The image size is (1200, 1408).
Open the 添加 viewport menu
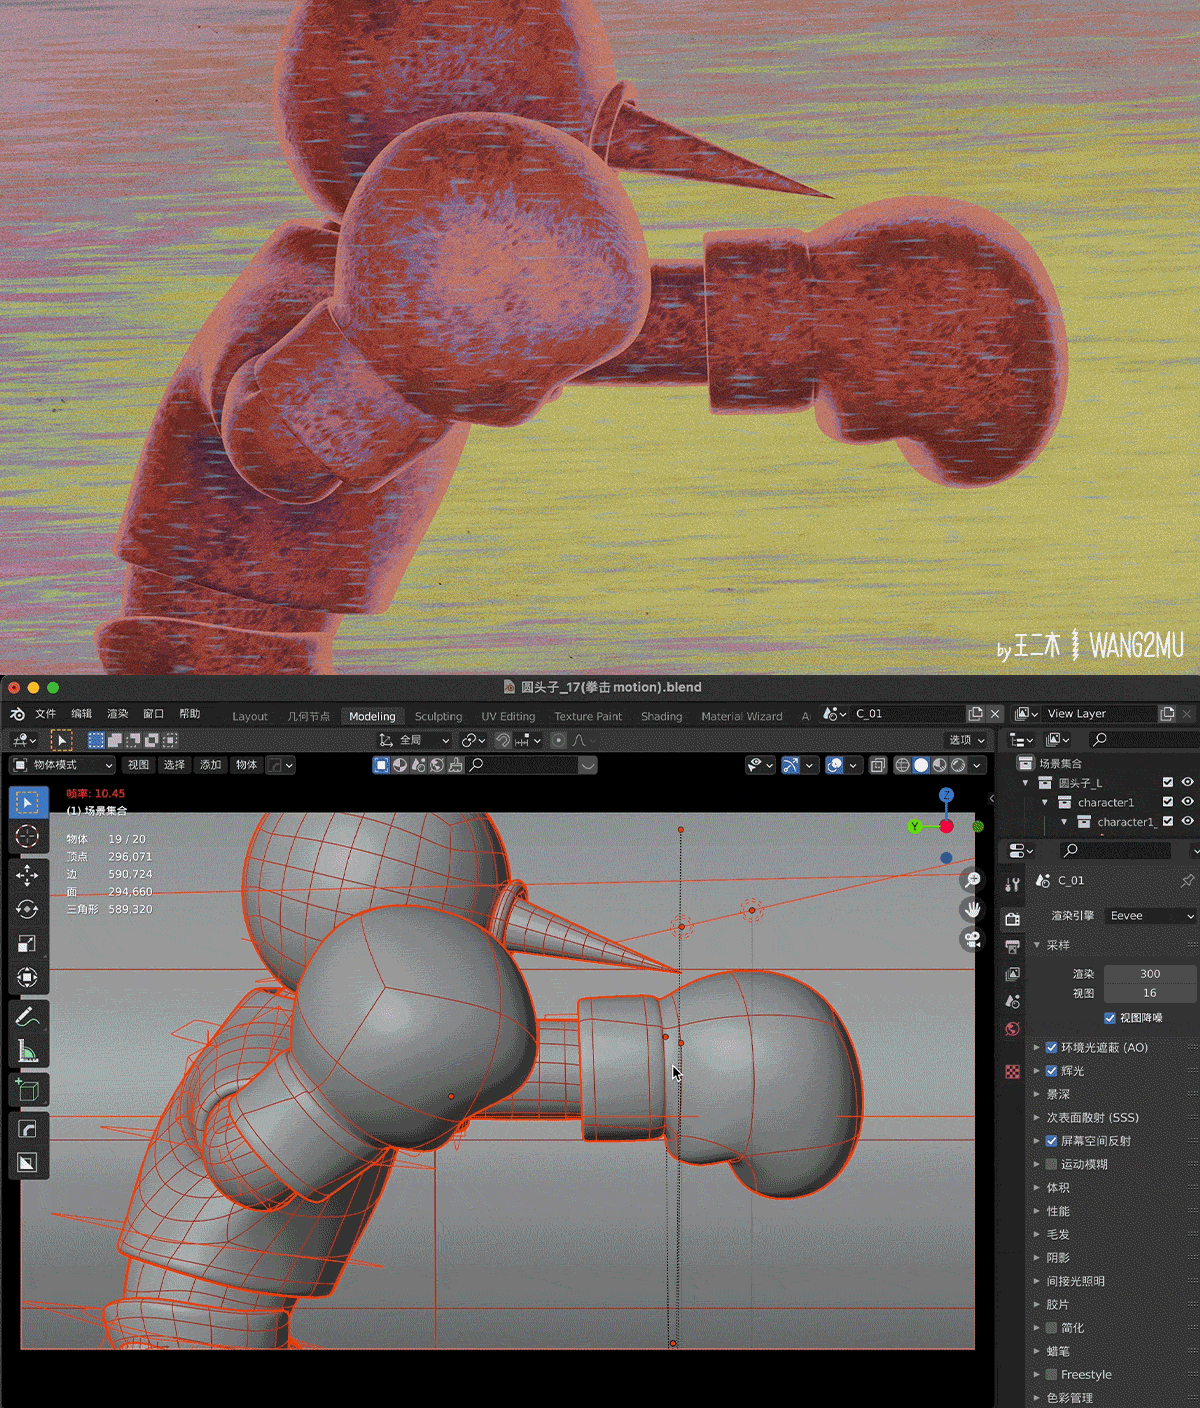tap(210, 765)
